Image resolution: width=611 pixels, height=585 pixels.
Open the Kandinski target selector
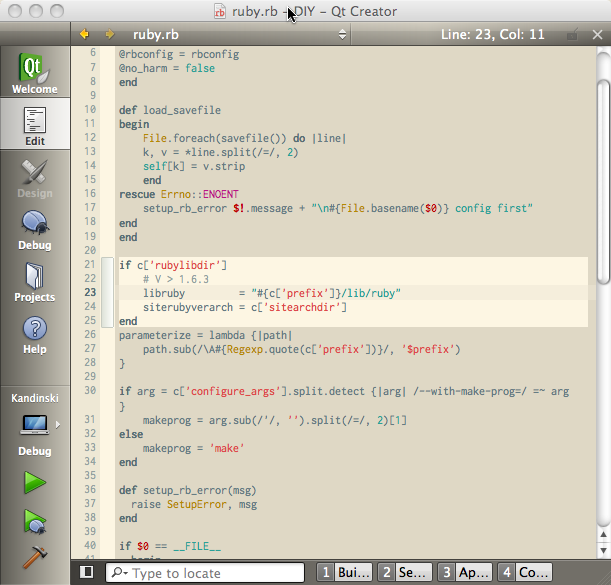tap(35, 425)
